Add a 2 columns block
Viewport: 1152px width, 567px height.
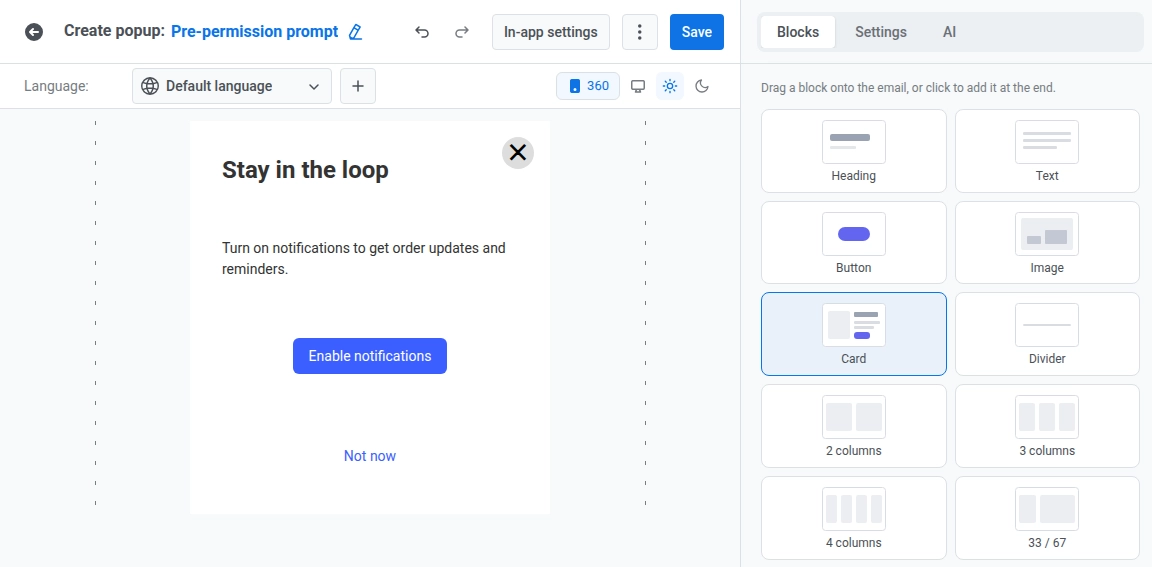(x=854, y=426)
